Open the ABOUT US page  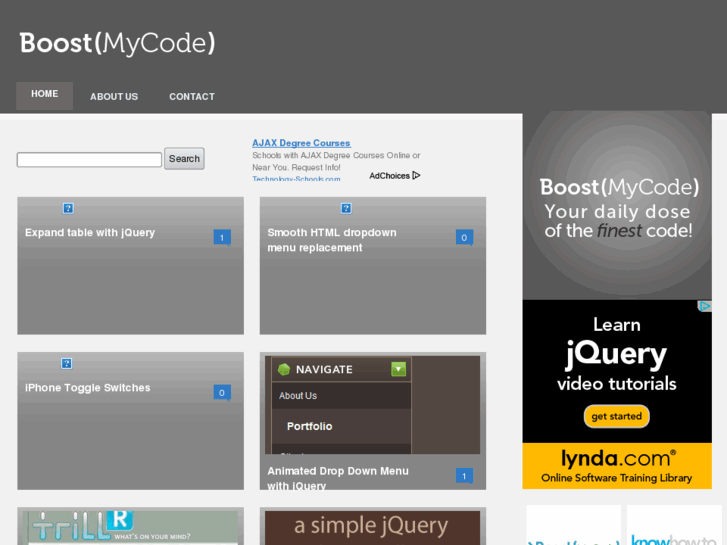click(x=114, y=96)
